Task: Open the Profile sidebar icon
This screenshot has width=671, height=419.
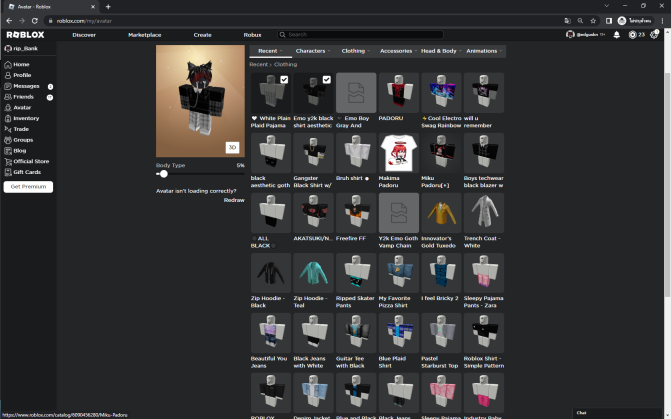Action: pos(8,75)
